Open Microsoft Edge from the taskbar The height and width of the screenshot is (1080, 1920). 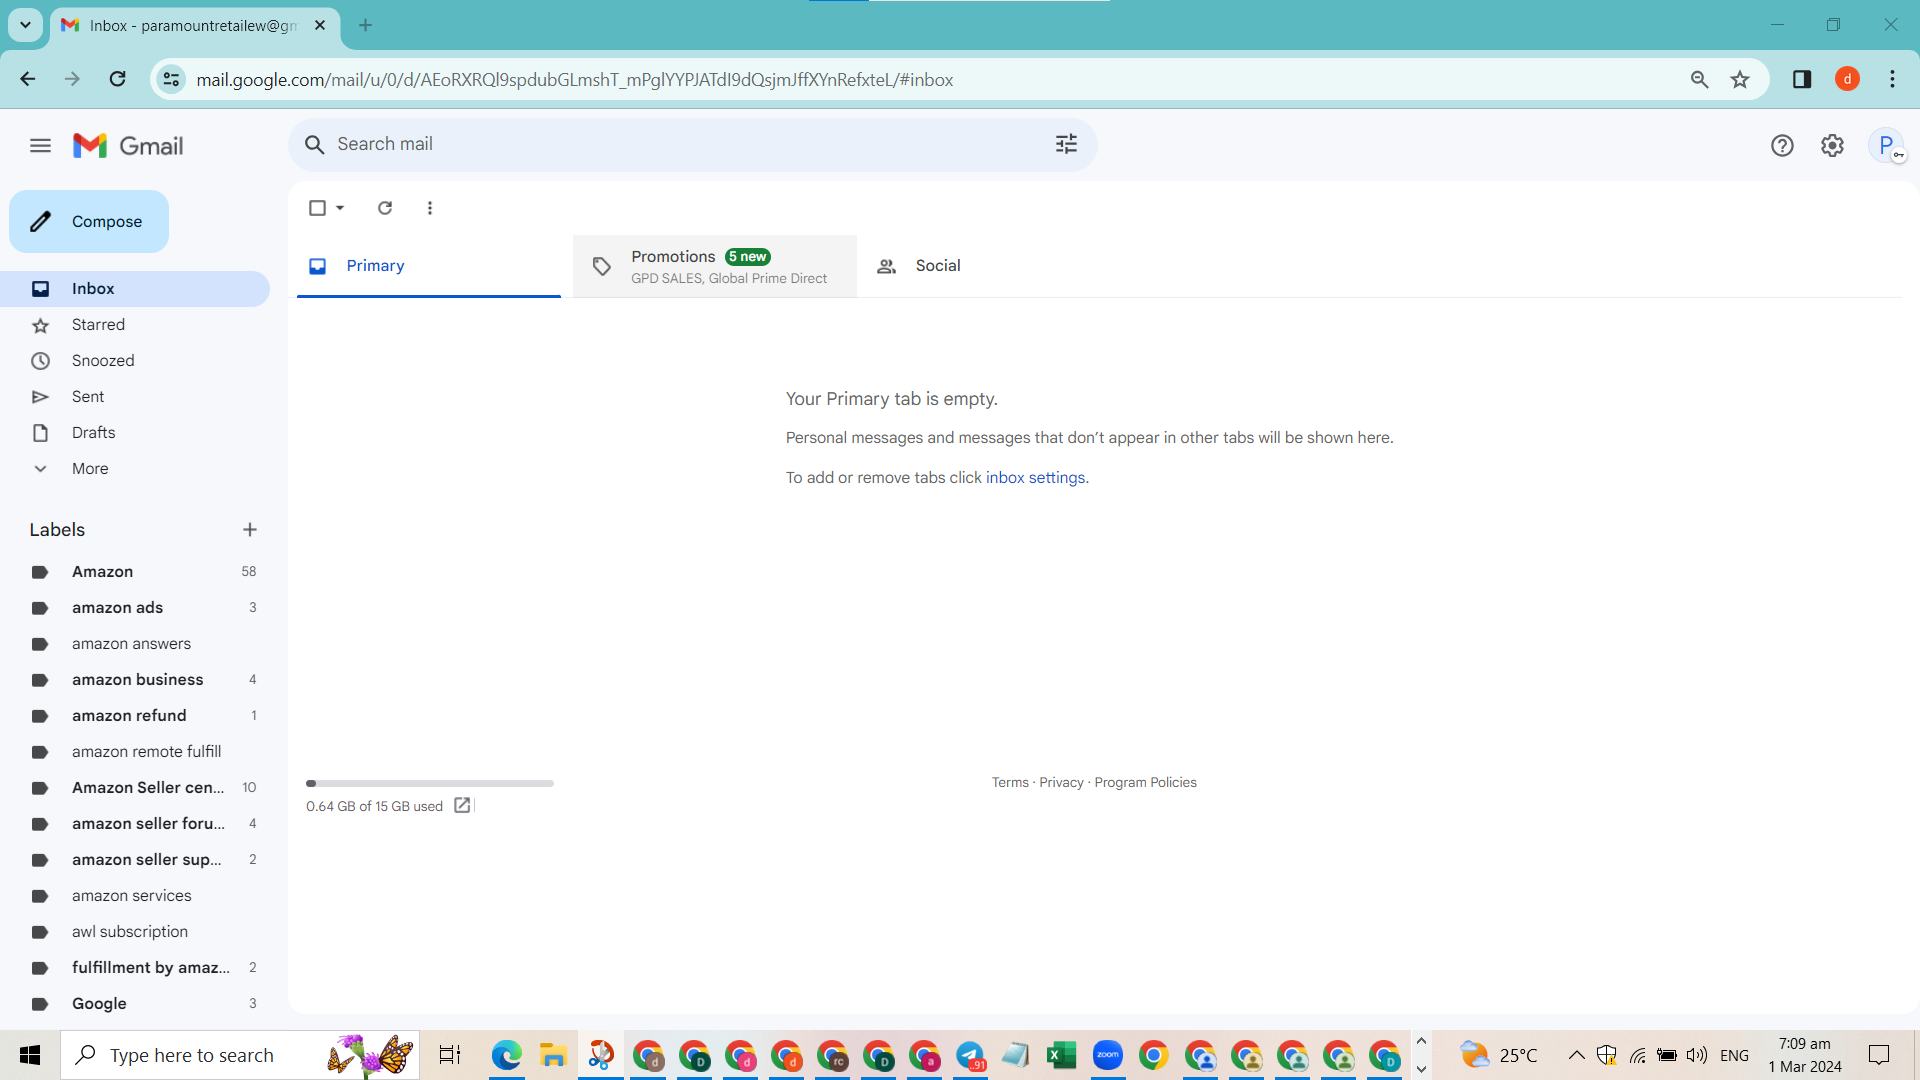[507, 1055]
